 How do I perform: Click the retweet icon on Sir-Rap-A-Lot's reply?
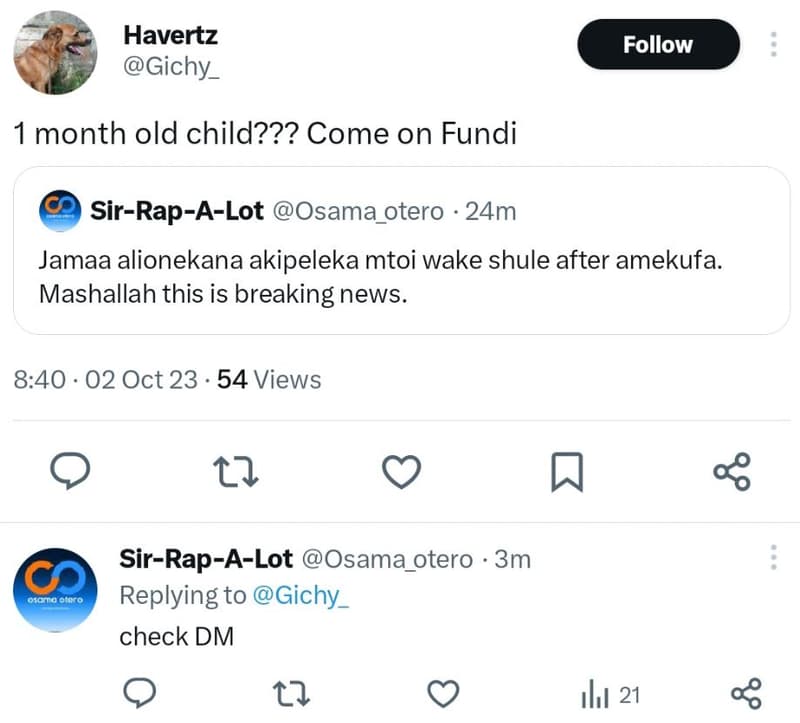(x=290, y=693)
